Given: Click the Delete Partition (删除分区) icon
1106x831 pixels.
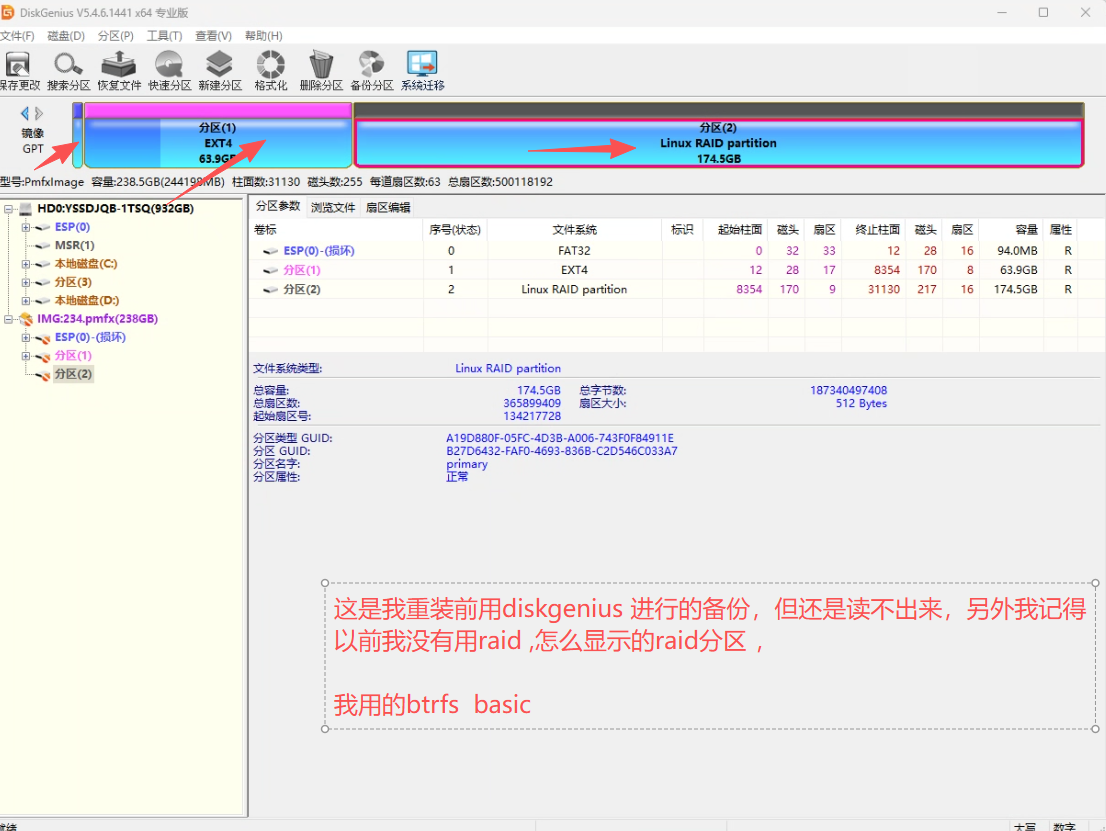Looking at the screenshot, I should [x=321, y=65].
